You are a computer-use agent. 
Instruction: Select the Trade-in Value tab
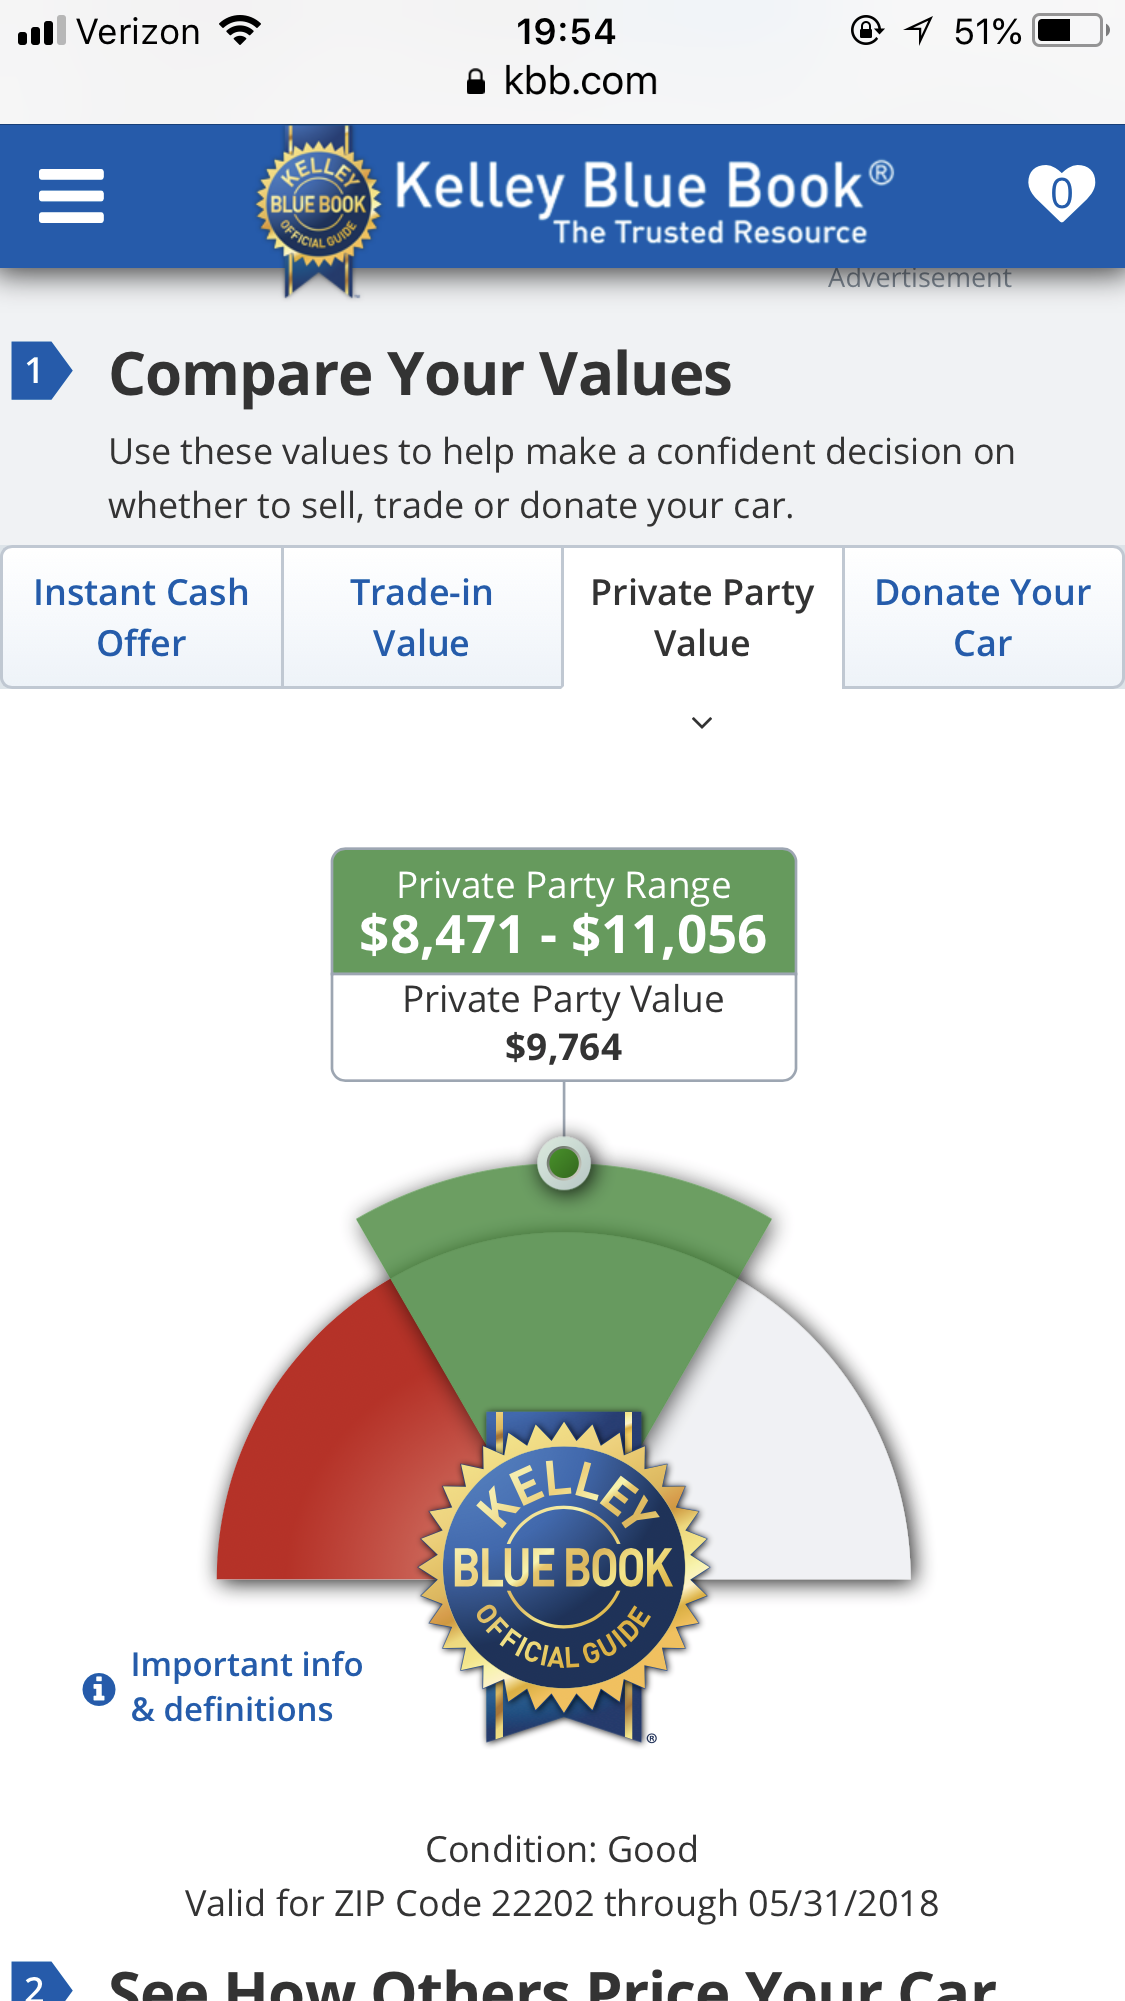pos(421,617)
